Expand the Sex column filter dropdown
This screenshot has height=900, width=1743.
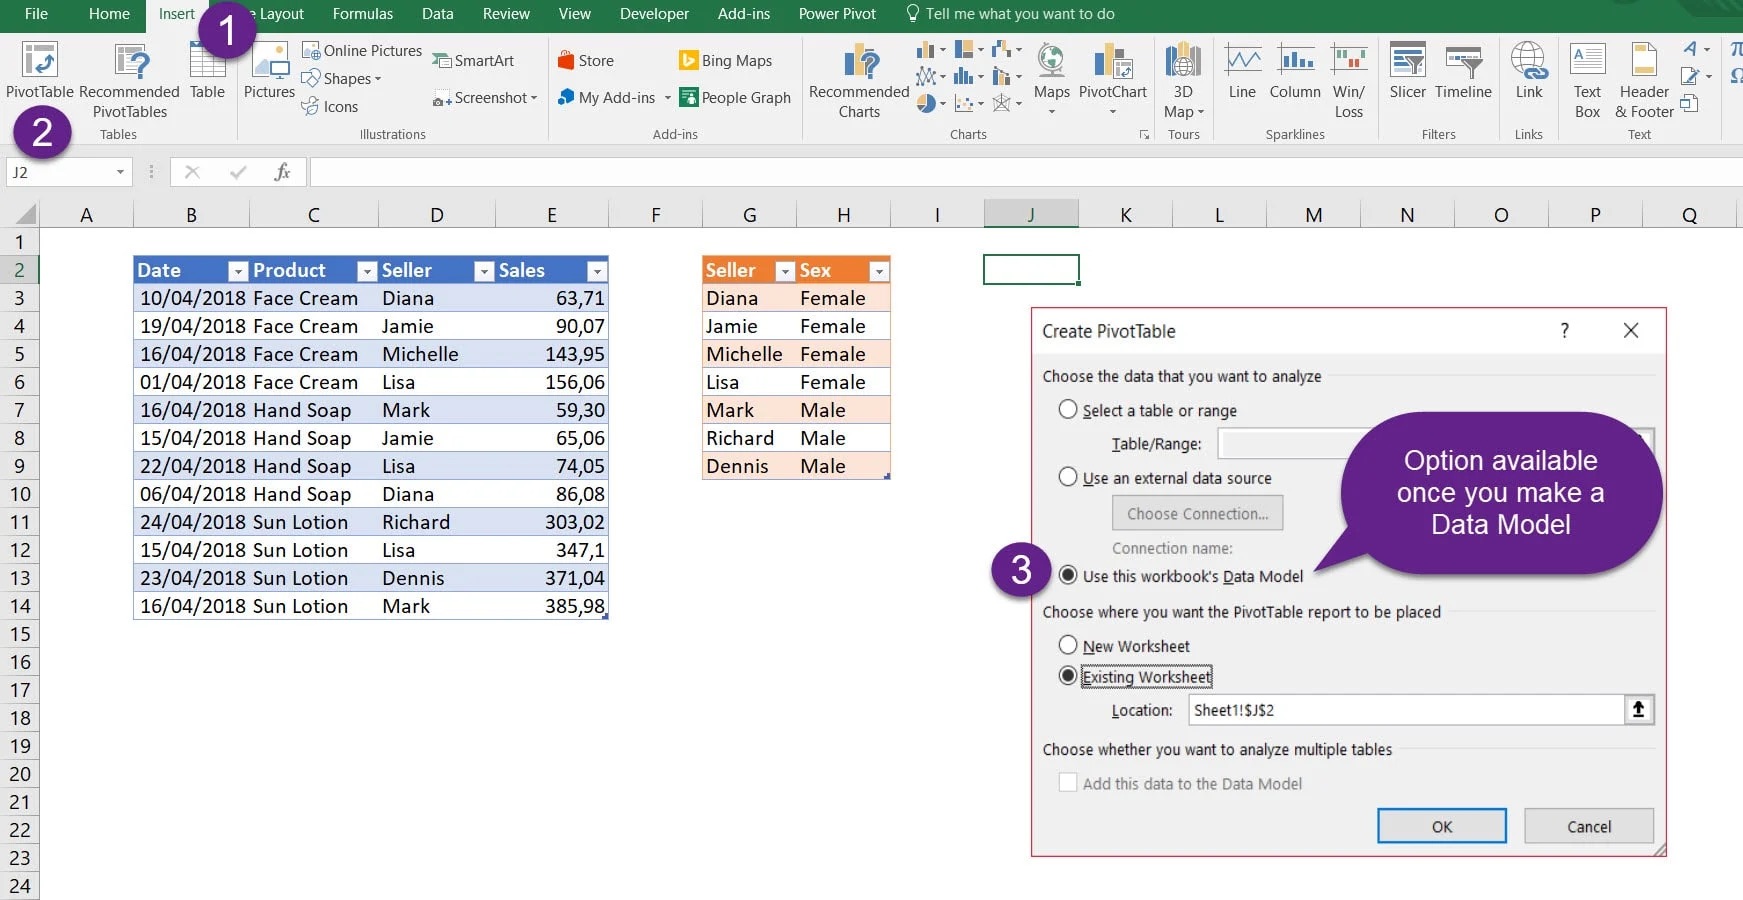[x=878, y=271]
